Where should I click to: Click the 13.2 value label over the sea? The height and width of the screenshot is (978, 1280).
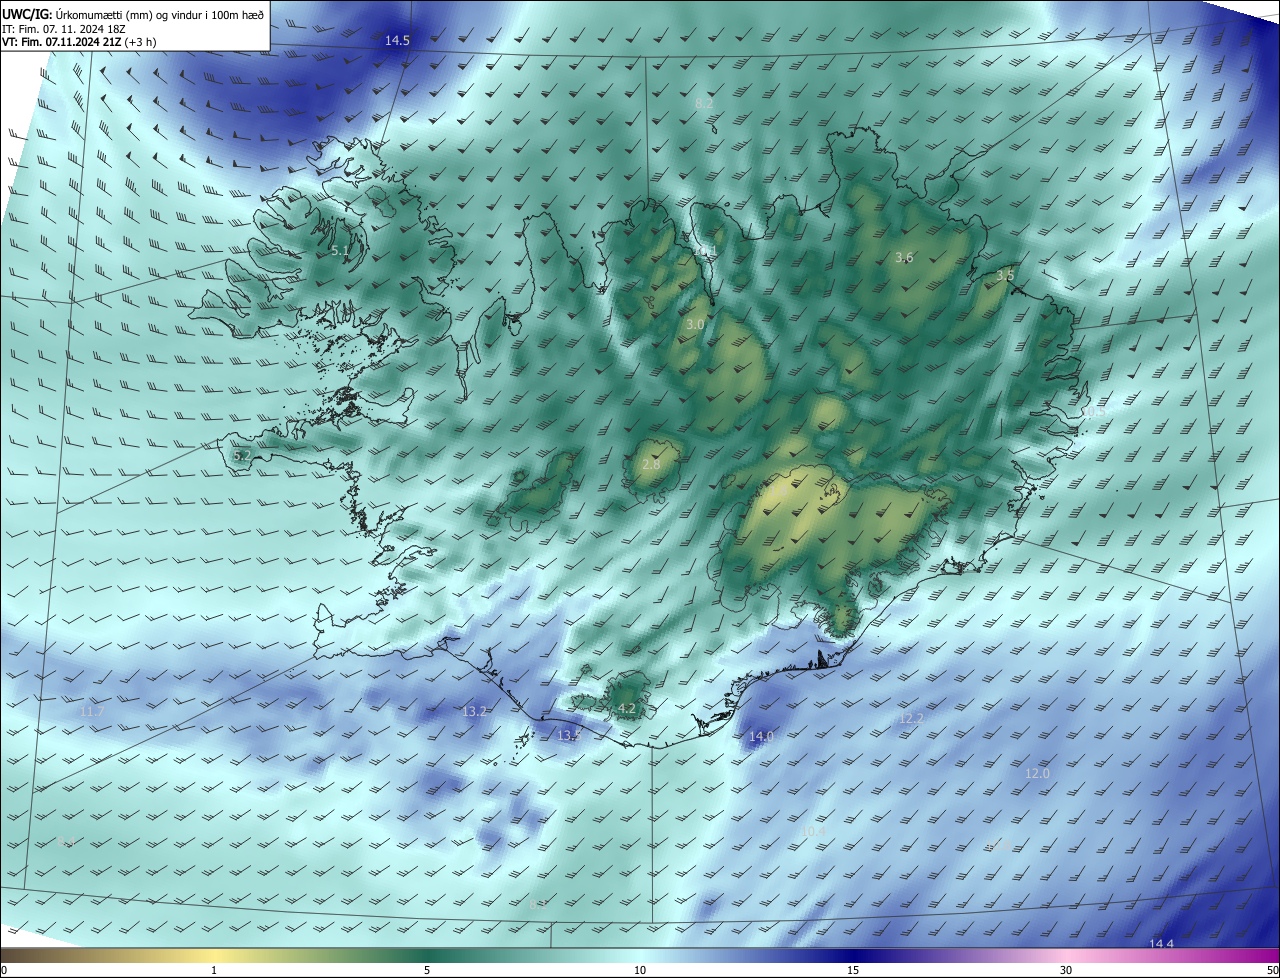click(474, 712)
